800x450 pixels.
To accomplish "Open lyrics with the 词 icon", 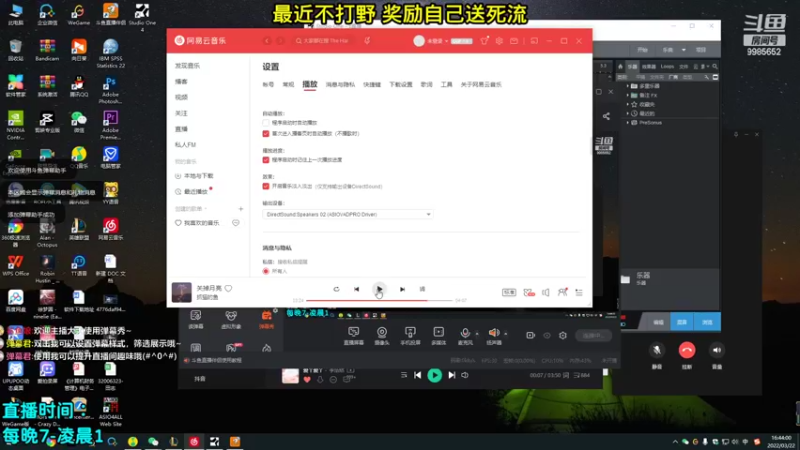I will [422, 289].
